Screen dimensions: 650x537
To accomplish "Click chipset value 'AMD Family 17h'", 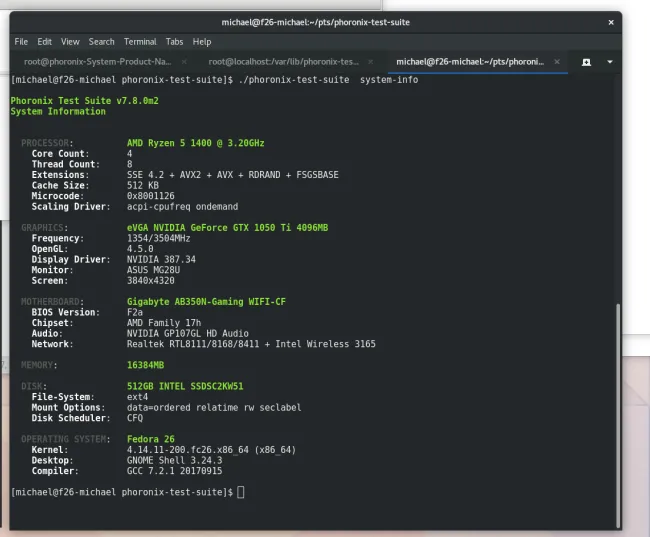I will tap(164, 323).
